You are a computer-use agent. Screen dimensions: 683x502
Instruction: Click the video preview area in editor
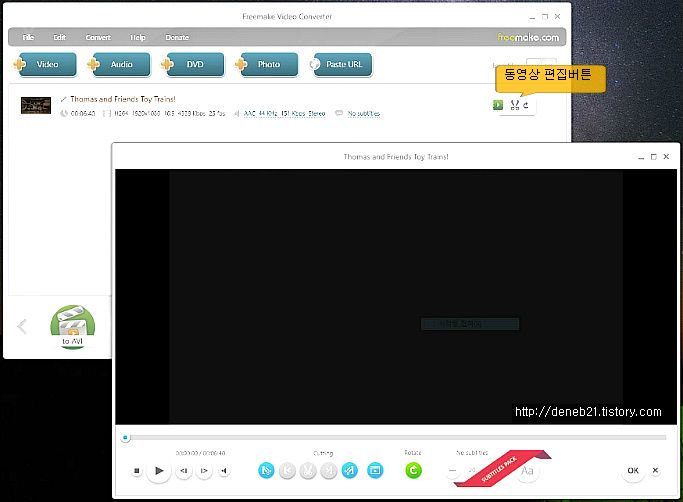click(396, 297)
